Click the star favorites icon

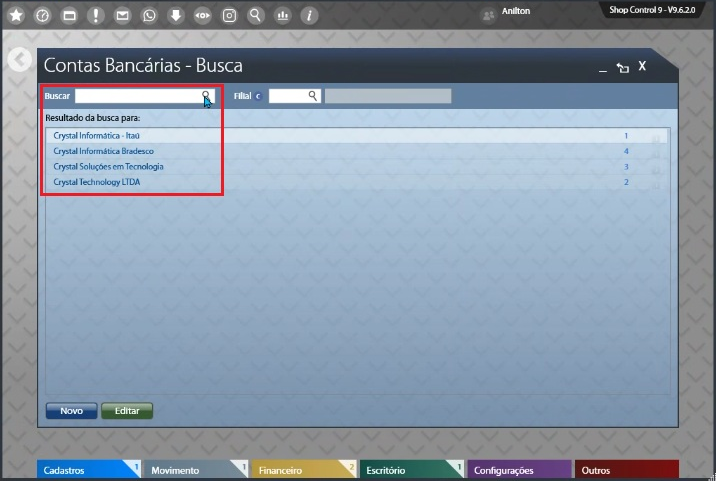[16, 16]
